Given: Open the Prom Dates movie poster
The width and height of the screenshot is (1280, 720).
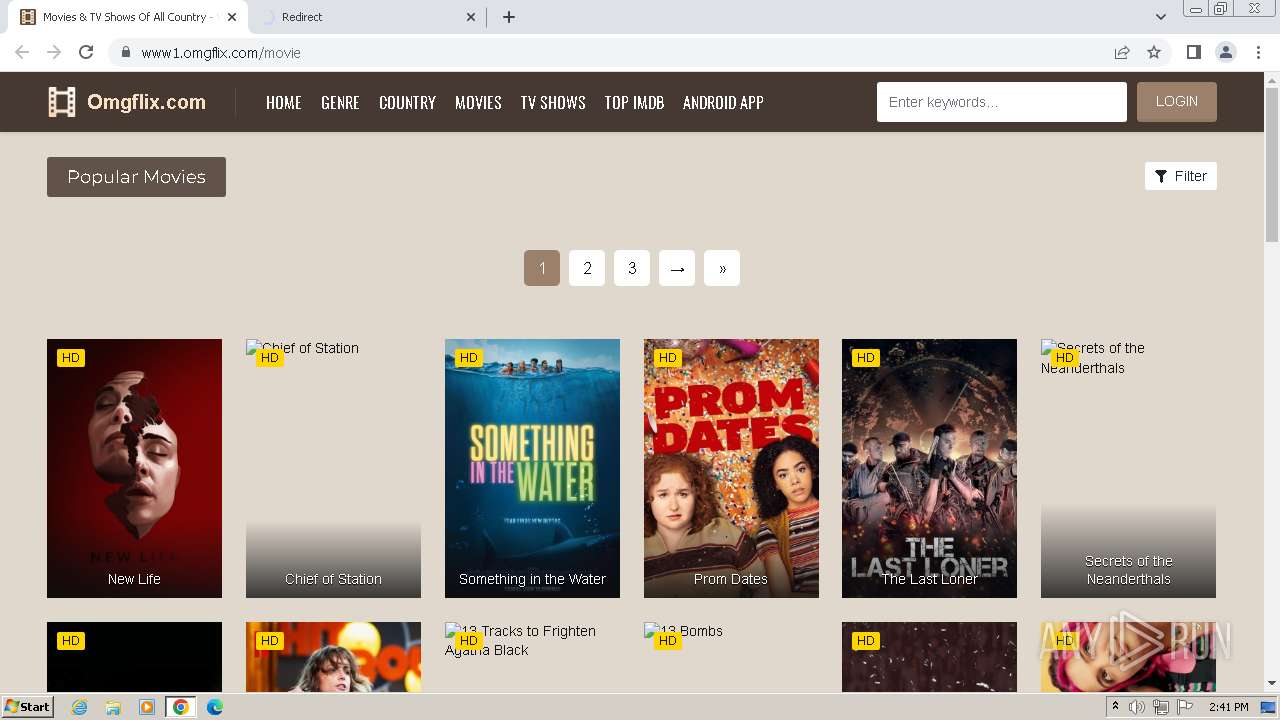Looking at the screenshot, I should coord(731,468).
